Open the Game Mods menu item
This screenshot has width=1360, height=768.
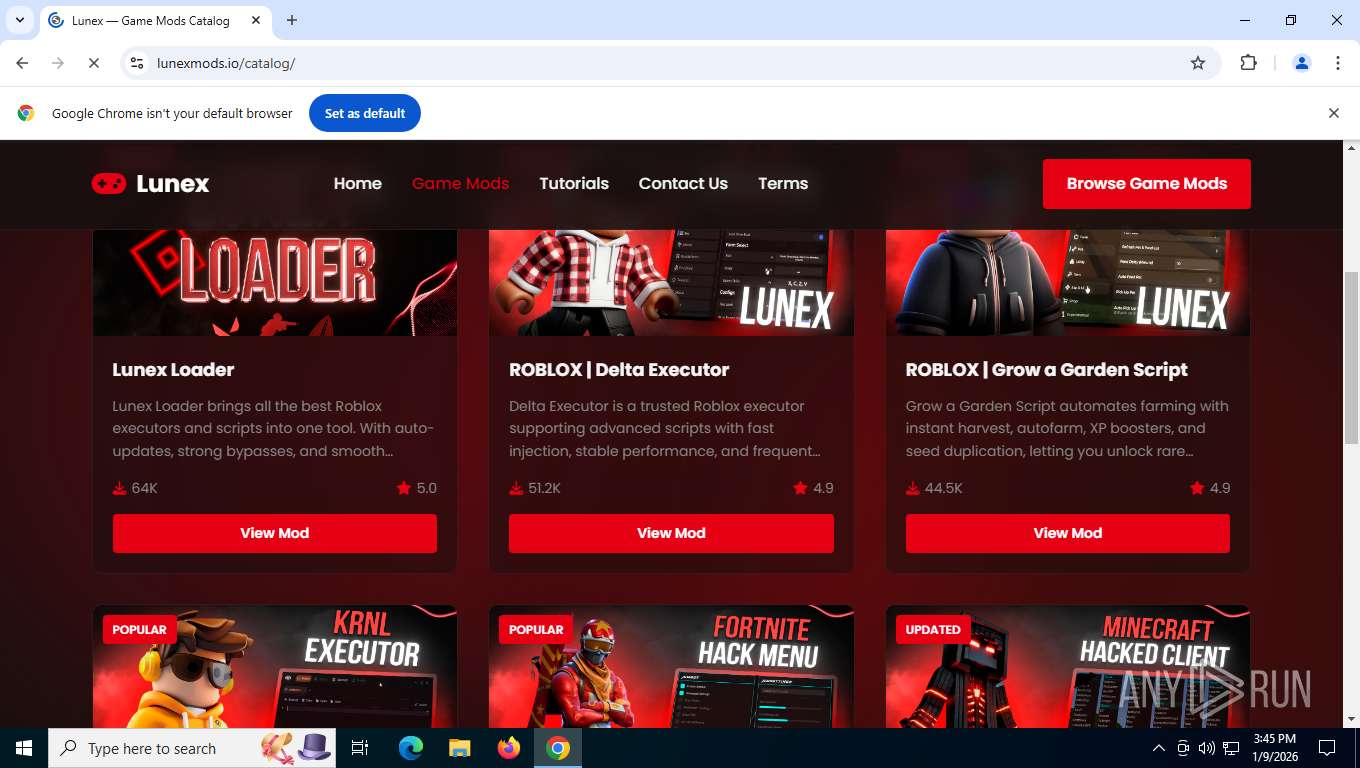[461, 184]
